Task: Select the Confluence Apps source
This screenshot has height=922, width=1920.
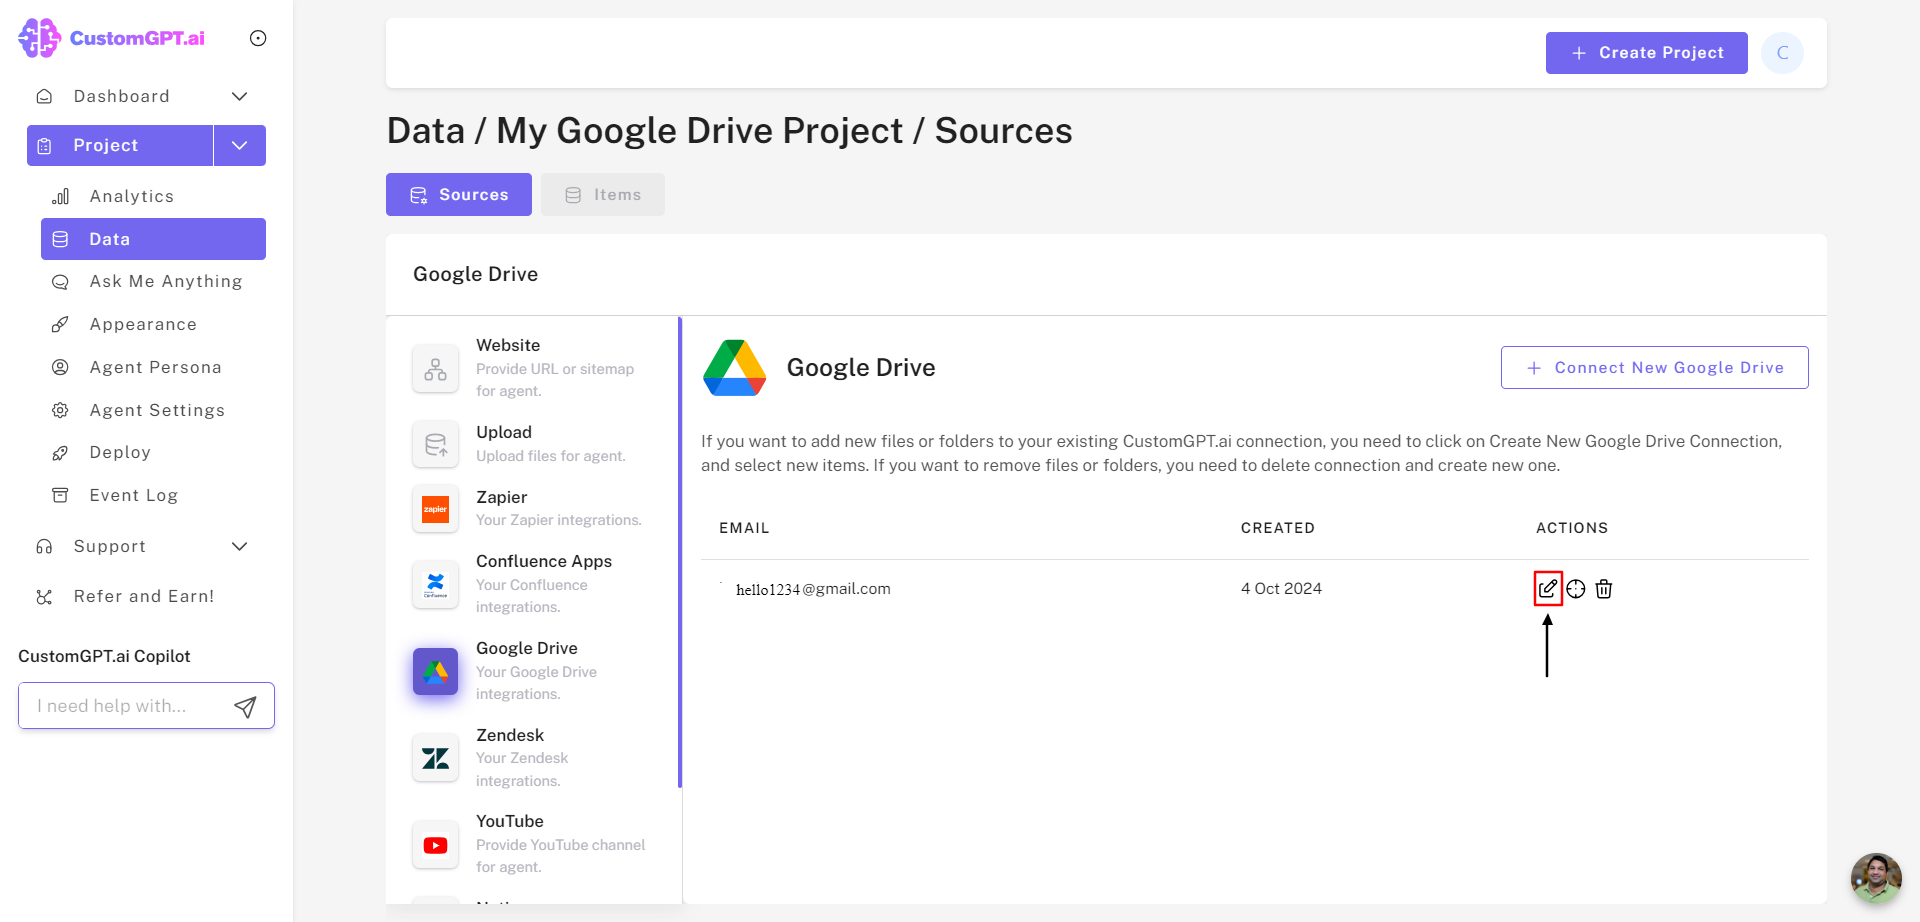Action: [x=532, y=583]
